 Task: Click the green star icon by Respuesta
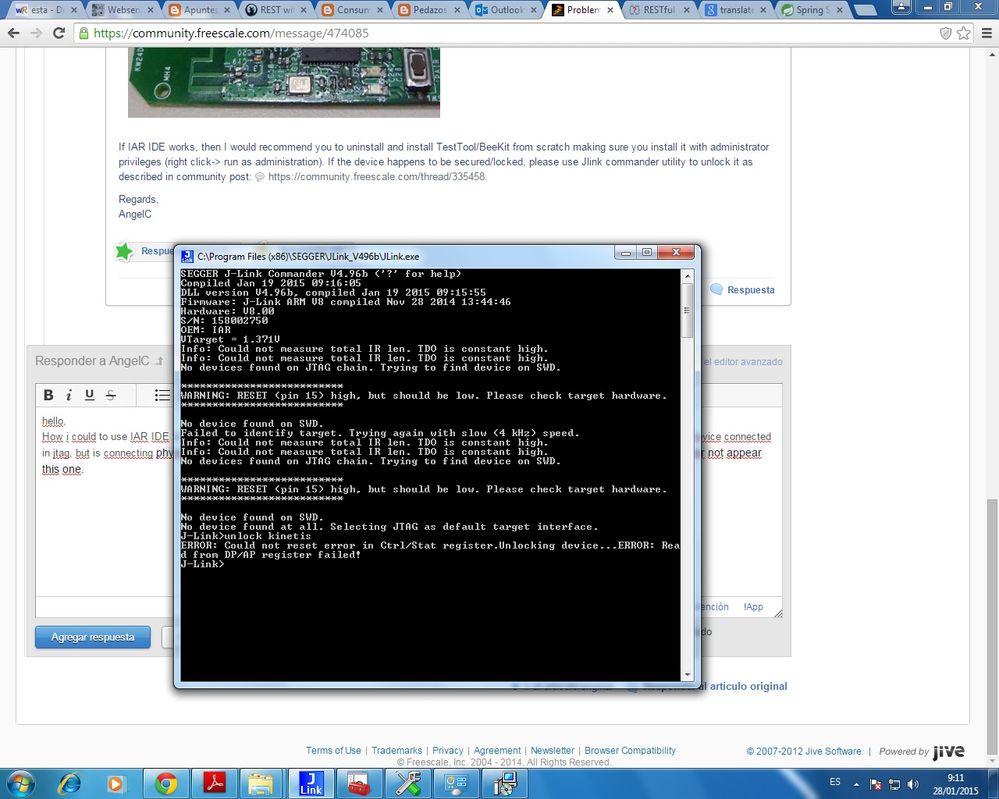click(x=124, y=251)
